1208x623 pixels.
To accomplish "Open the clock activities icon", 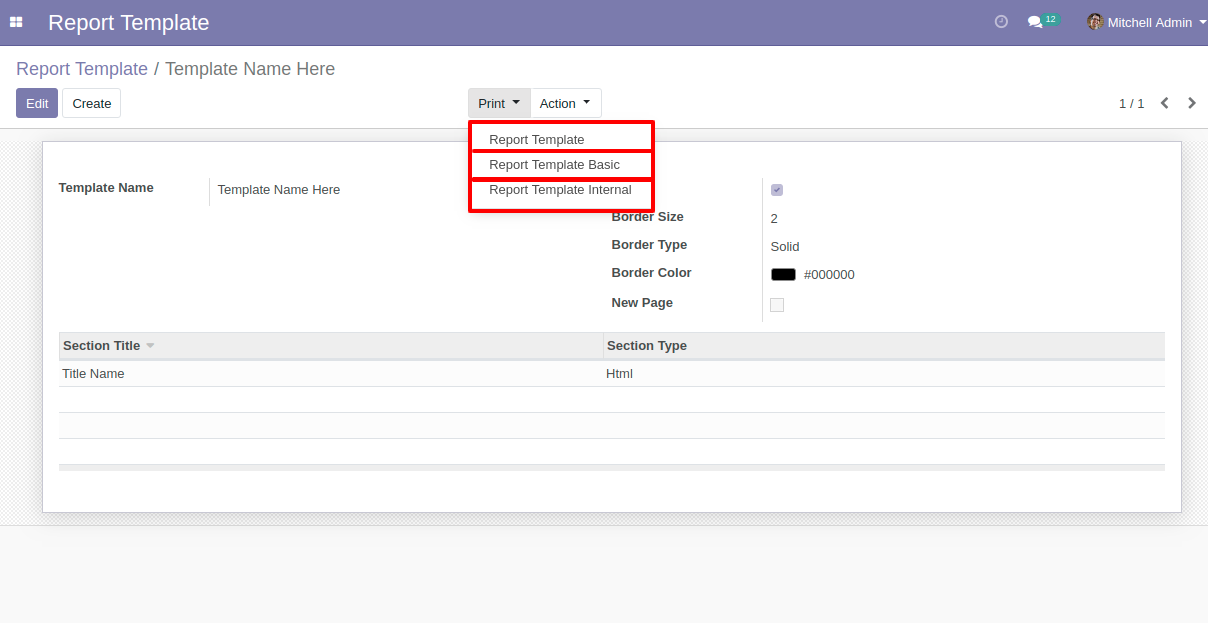I will pos(1001,22).
